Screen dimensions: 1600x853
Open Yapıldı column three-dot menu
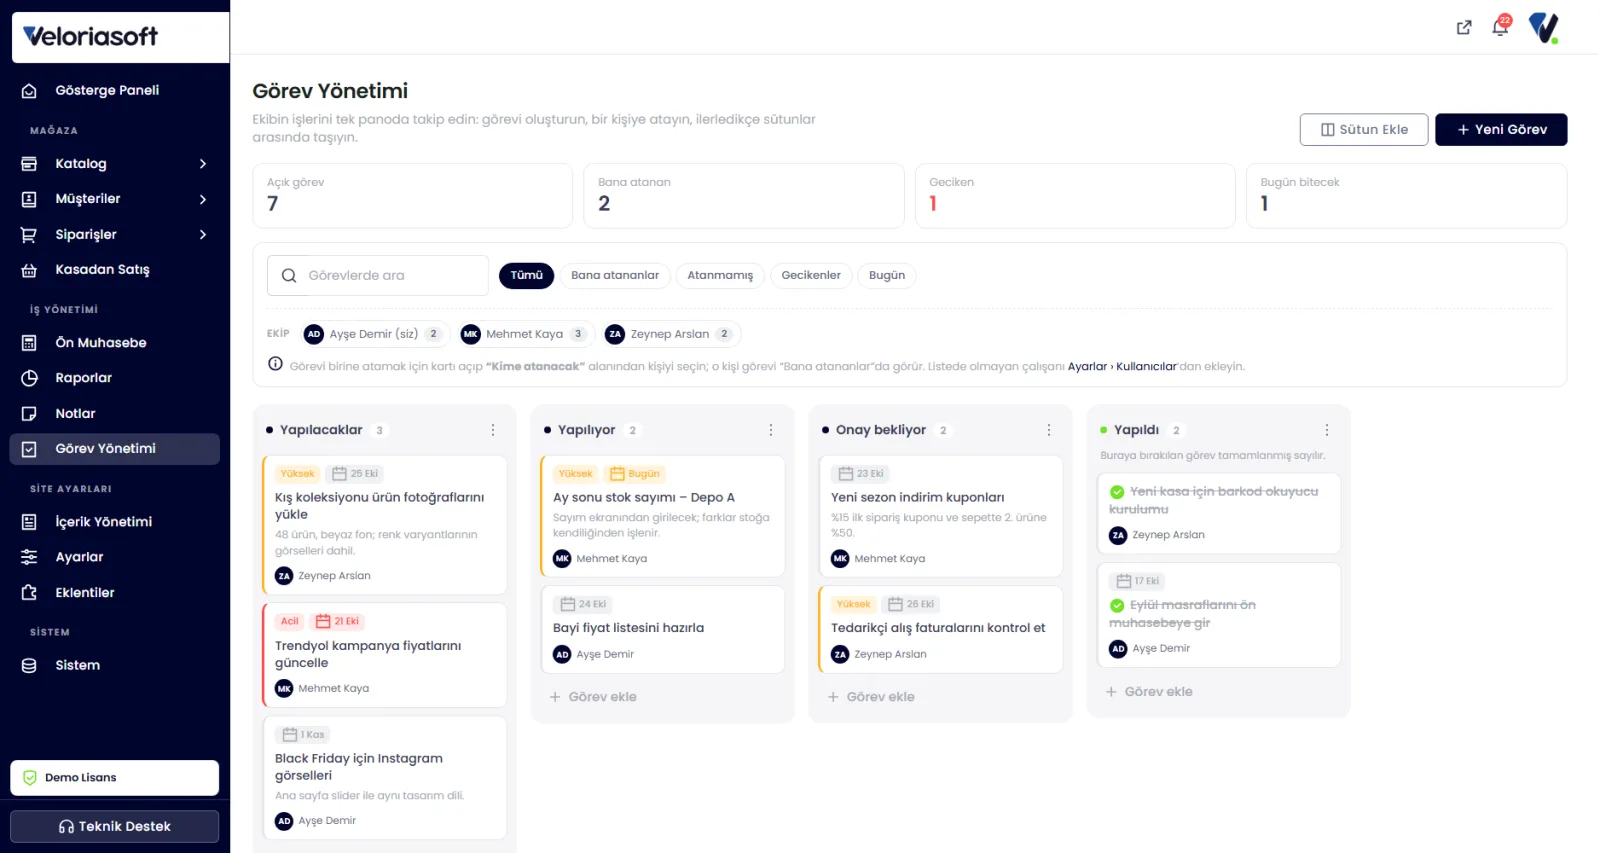[x=1327, y=430]
